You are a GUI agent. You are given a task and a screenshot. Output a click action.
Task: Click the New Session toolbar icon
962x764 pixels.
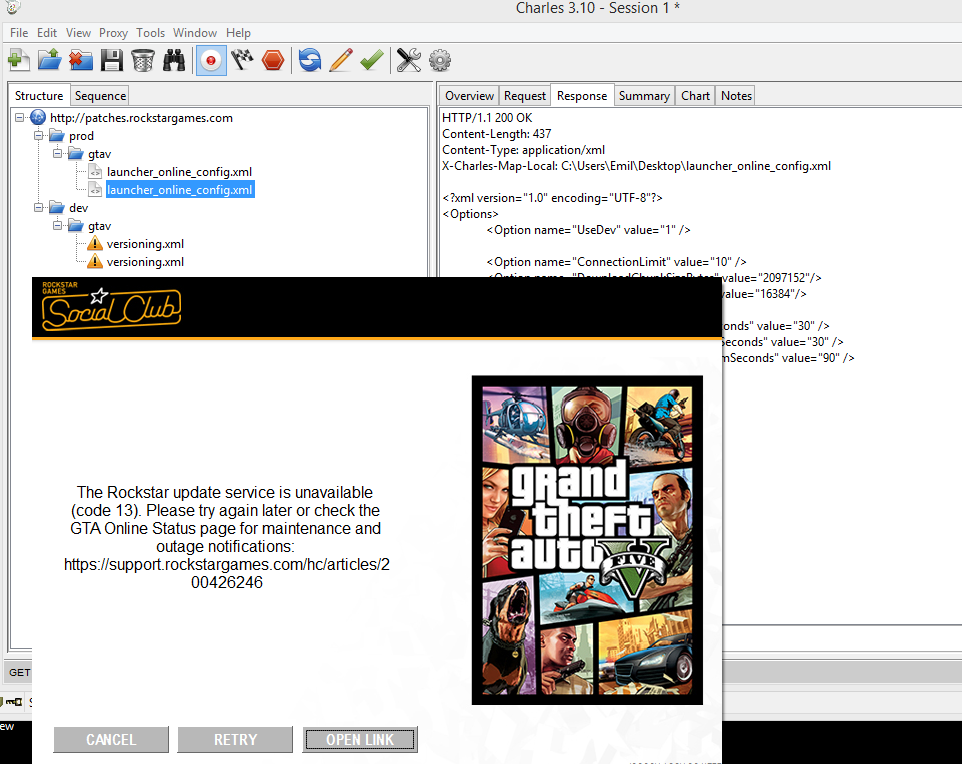click(x=19, y=60)
